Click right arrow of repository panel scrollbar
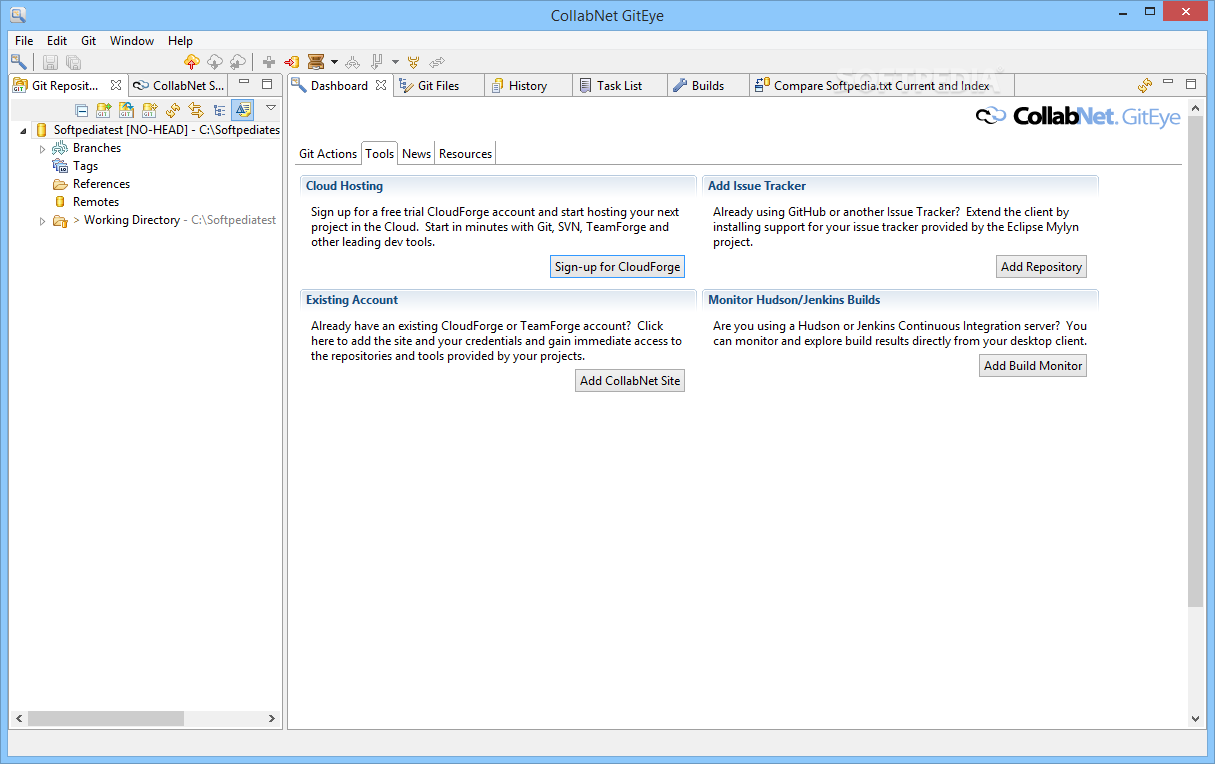The height and width of the screenshot is (764, 1215). click(x=272, y=718)
